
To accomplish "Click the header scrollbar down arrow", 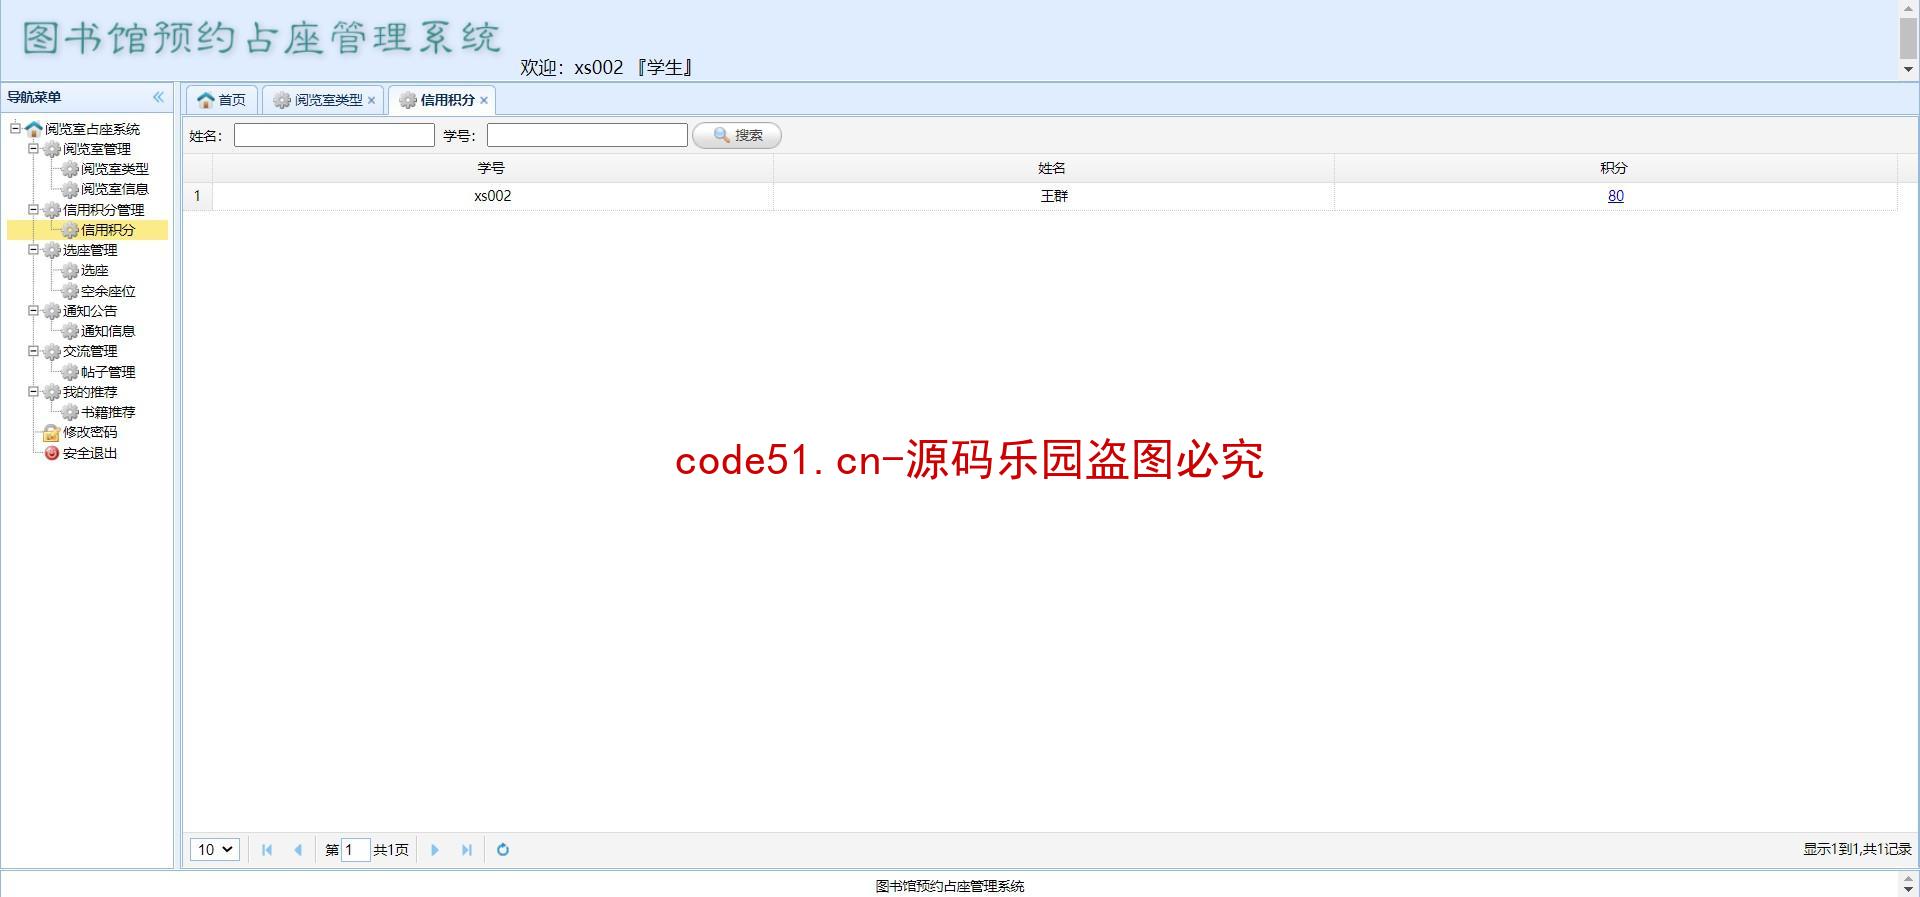I will point(1908,69).
